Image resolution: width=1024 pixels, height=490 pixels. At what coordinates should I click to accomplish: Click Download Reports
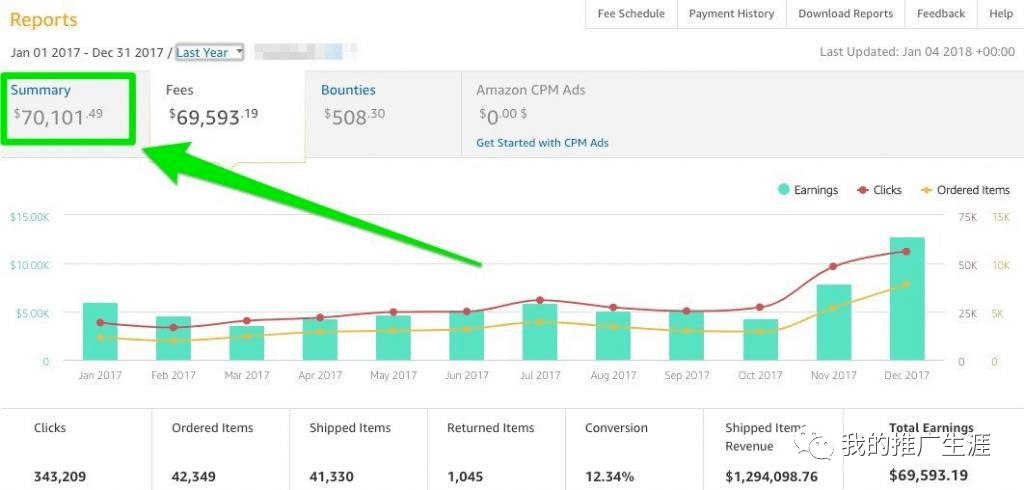(x=845, y=14)
